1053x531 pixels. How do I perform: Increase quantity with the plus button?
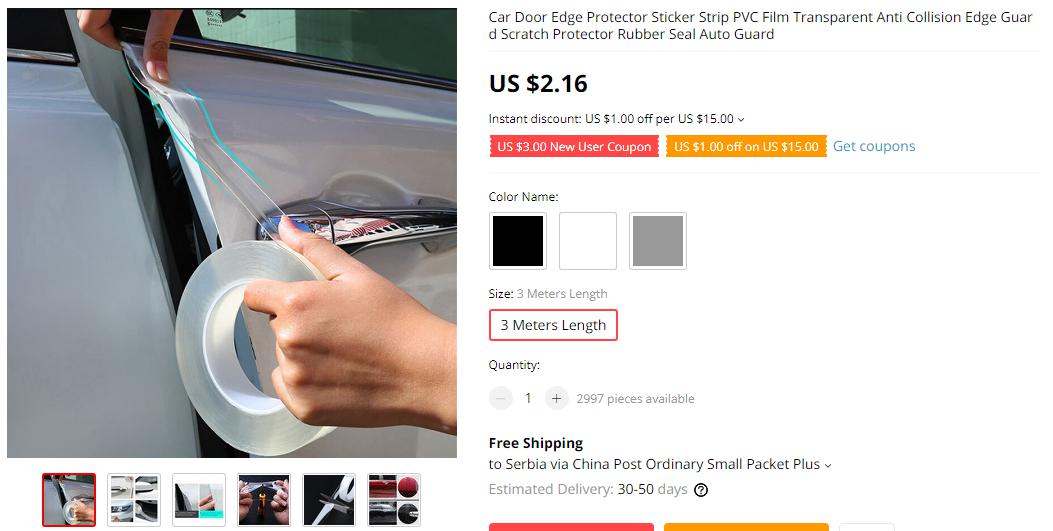click(556, 398)
